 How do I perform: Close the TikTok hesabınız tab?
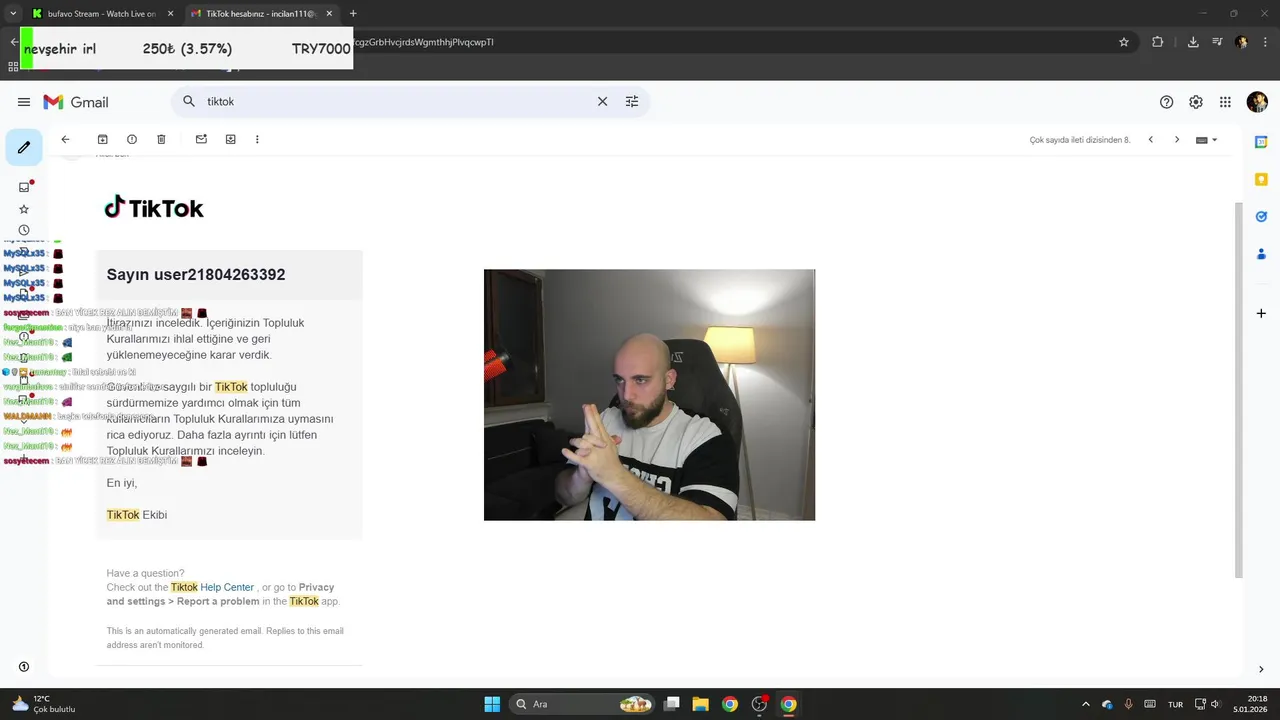[x=329, y=14]
